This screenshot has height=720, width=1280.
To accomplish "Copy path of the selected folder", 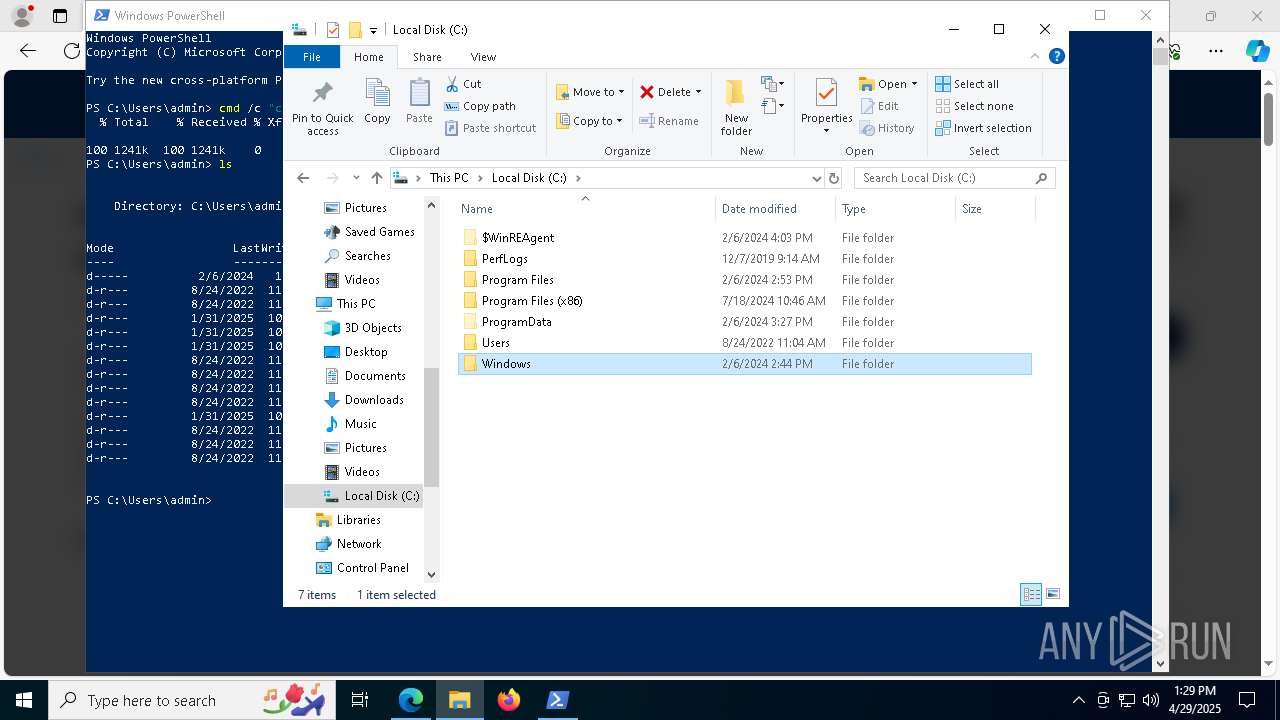I will (x=480, y=106).
